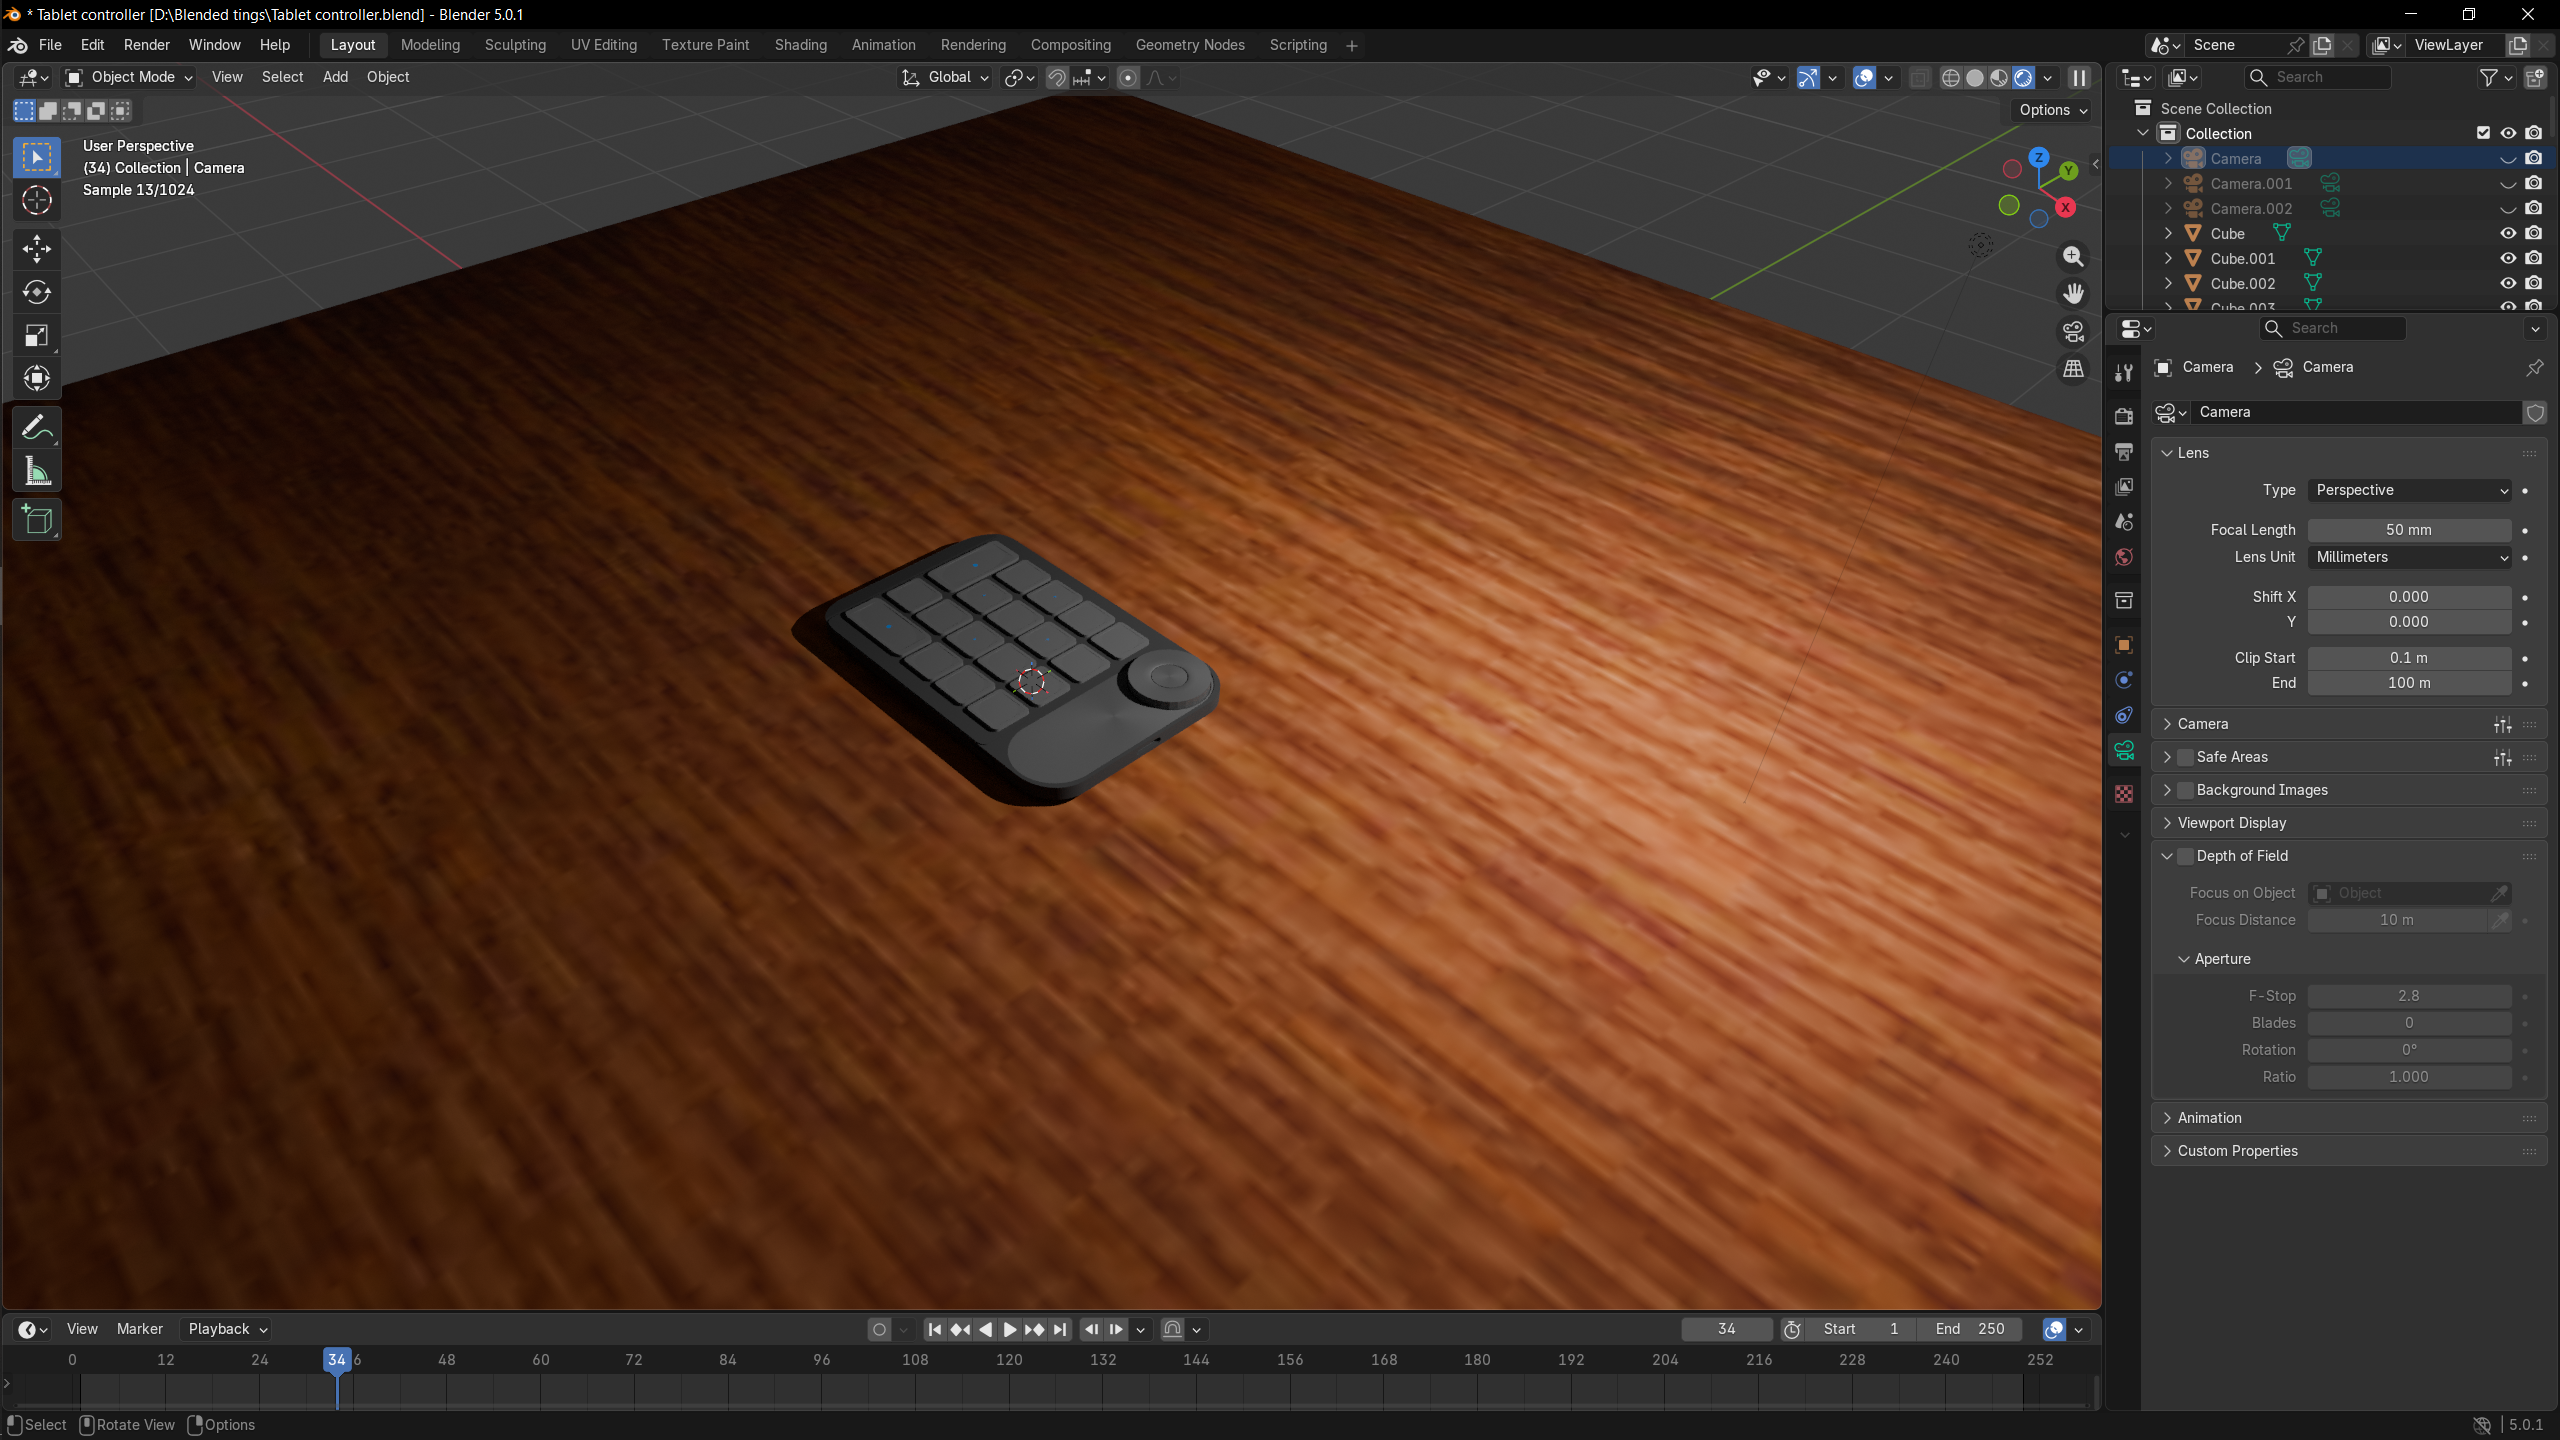Click the Focal Length 50 mm field
The image size is (2560, 1440).
2408,530
